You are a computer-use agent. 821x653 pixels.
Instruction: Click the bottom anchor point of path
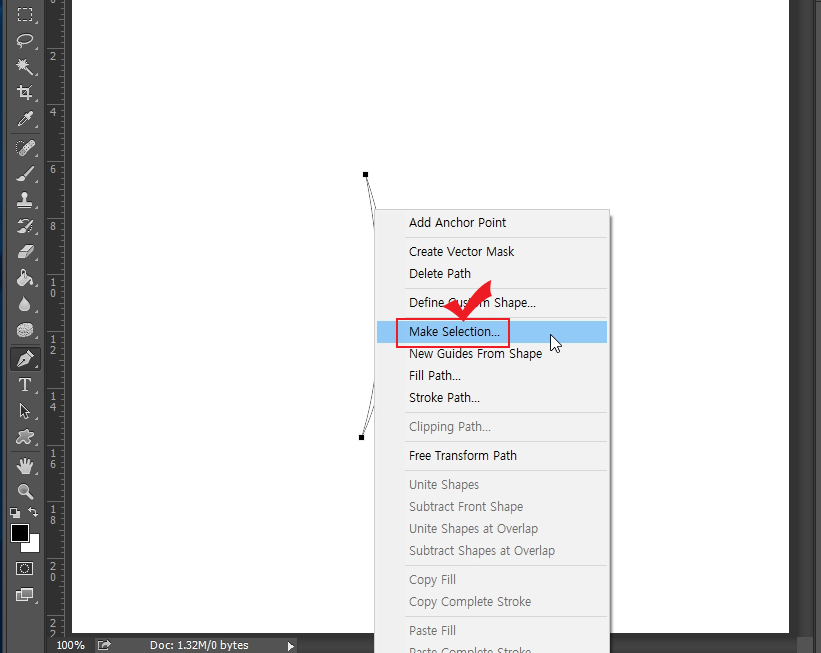click(x=361, y=437)
